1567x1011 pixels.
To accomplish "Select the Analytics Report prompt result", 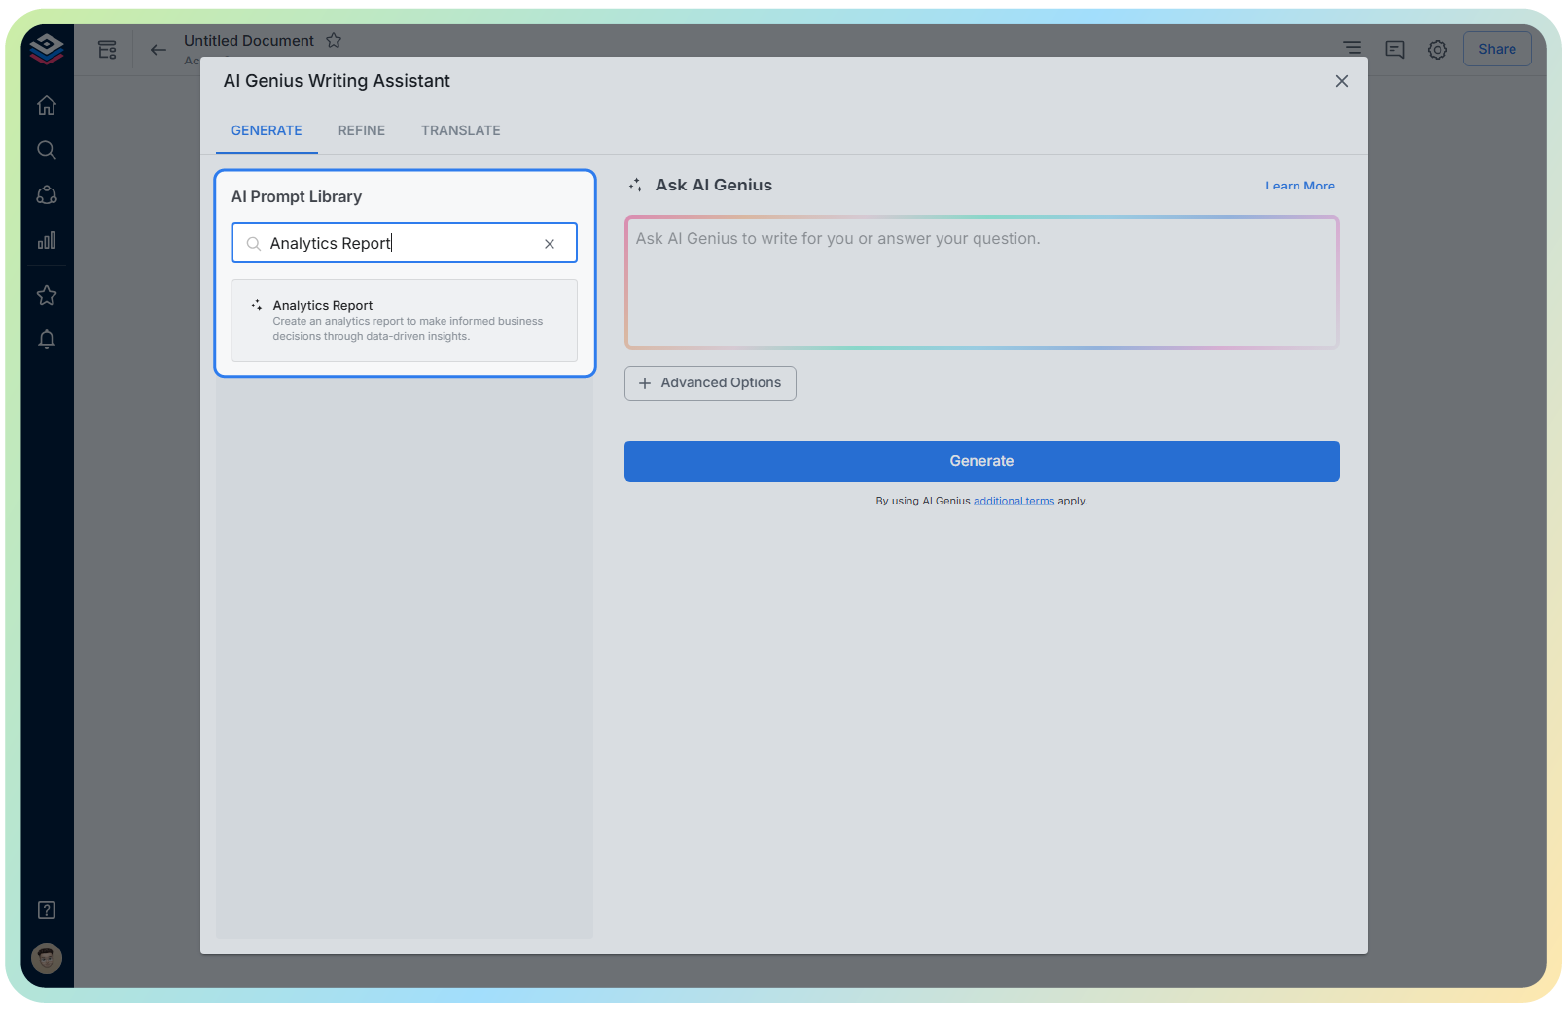I will 404,320.
